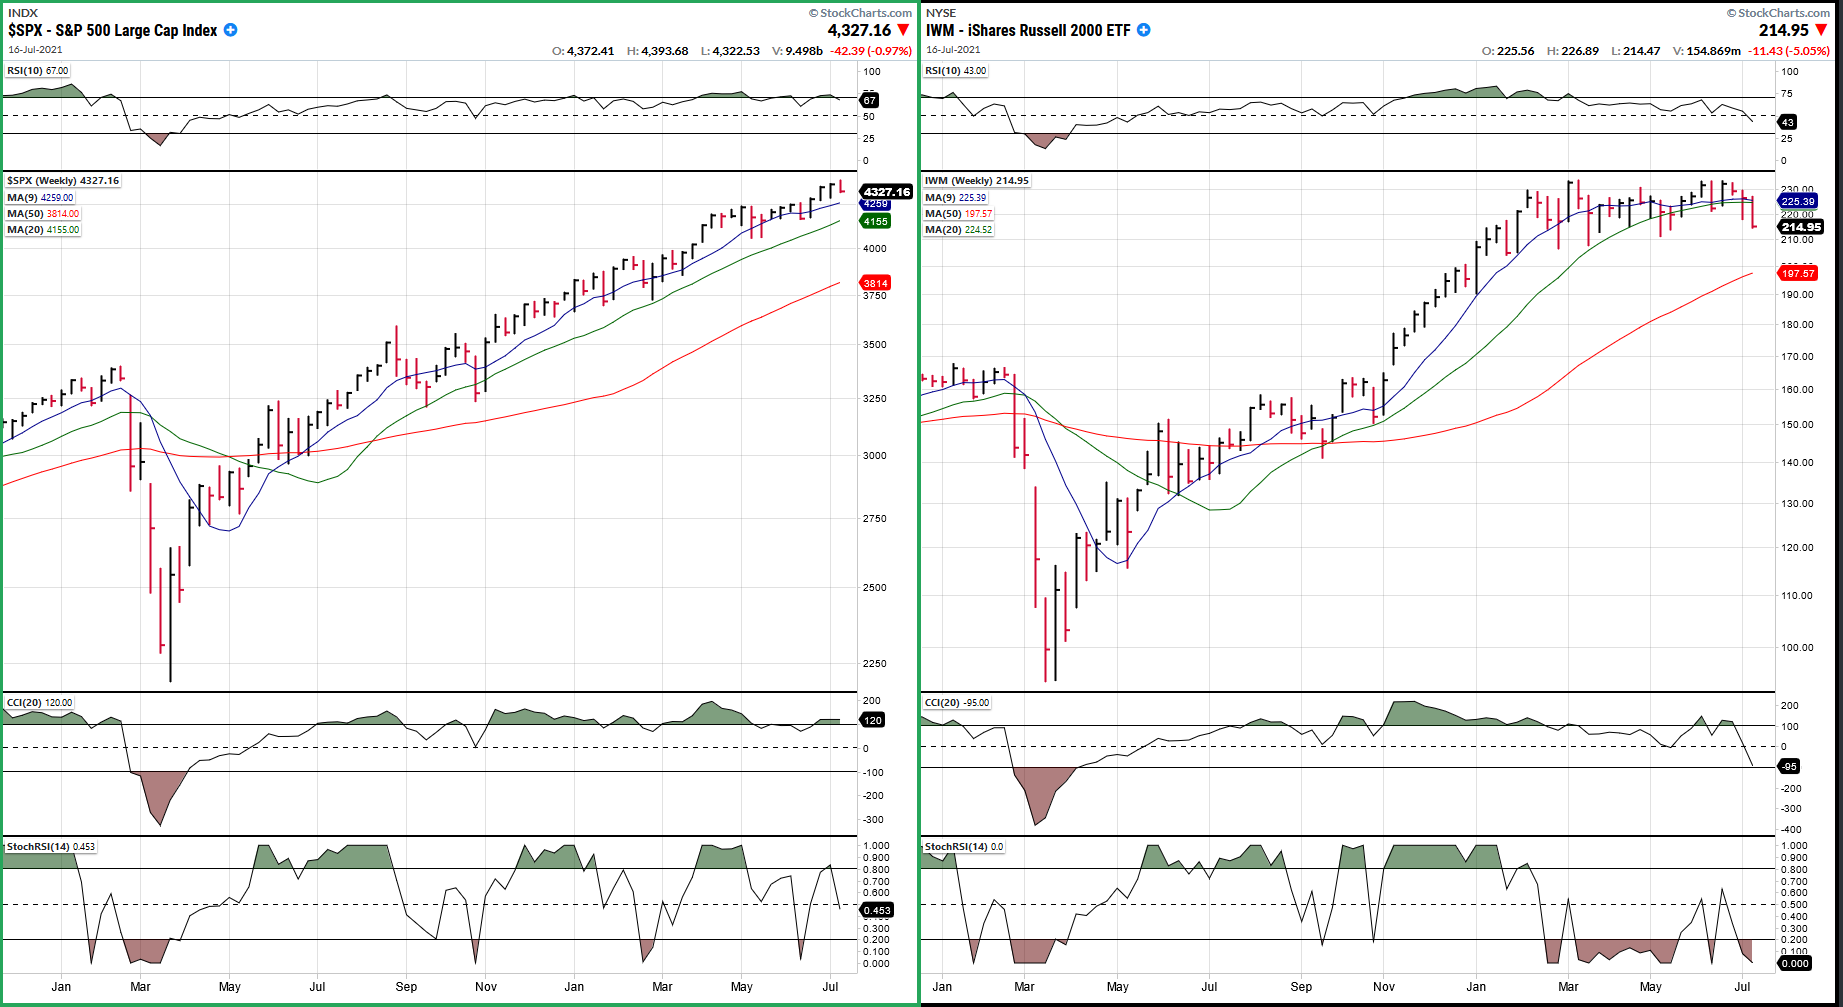
Task: Click the Nov label on the $SPX time axis
Action: pos(486,987)
